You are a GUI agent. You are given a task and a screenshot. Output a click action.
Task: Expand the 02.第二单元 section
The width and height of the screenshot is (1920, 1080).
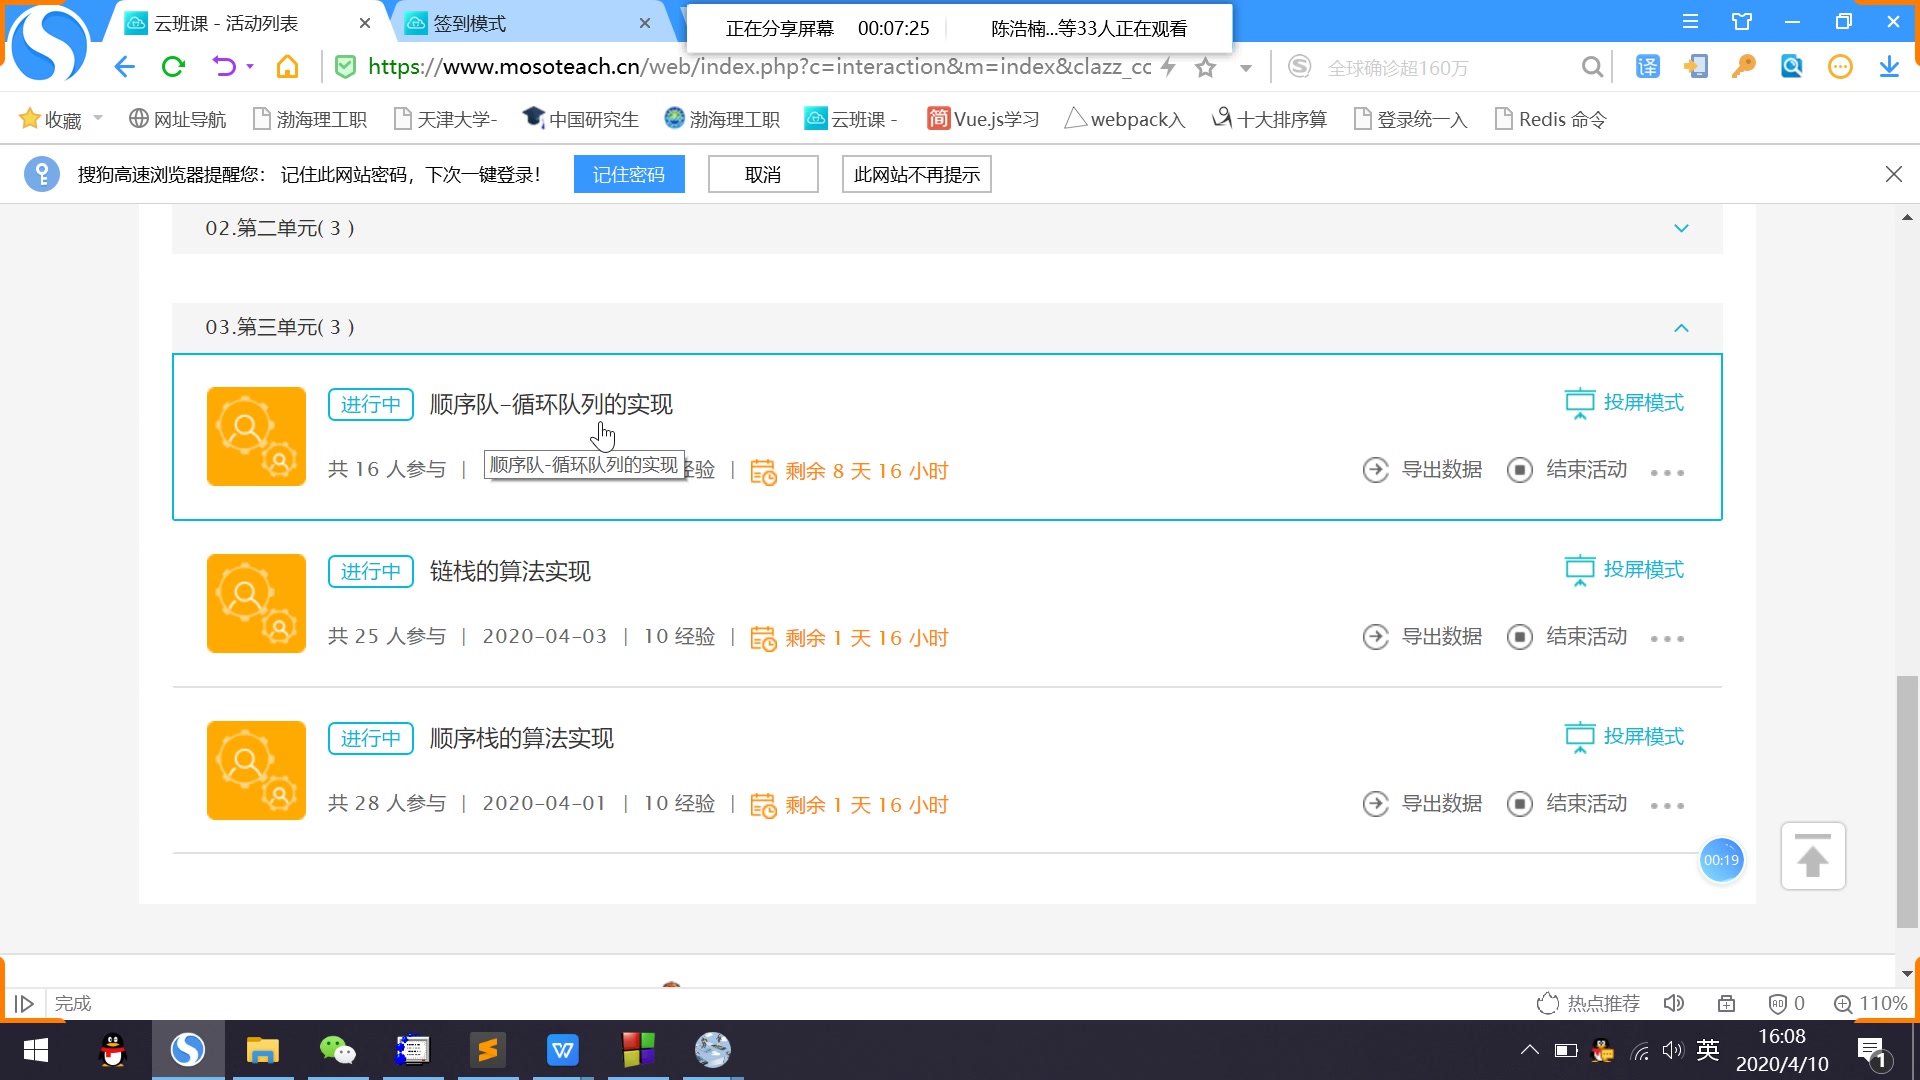[x=1683, y=228]
